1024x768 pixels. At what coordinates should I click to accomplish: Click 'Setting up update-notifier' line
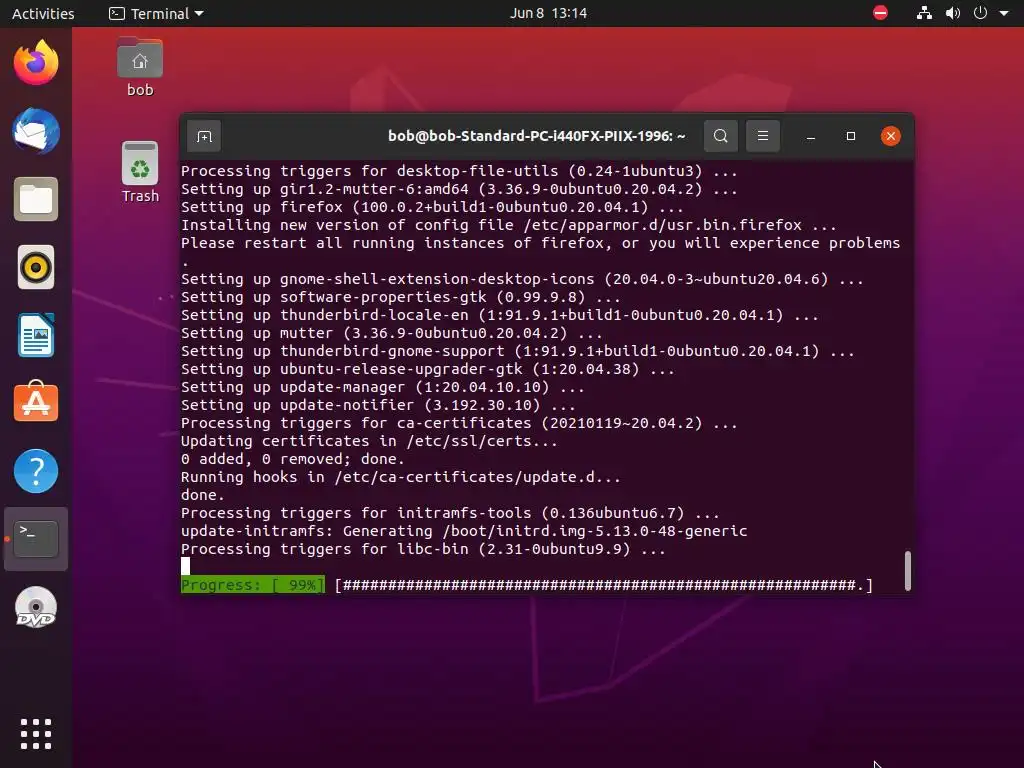[x=378, y=405]
